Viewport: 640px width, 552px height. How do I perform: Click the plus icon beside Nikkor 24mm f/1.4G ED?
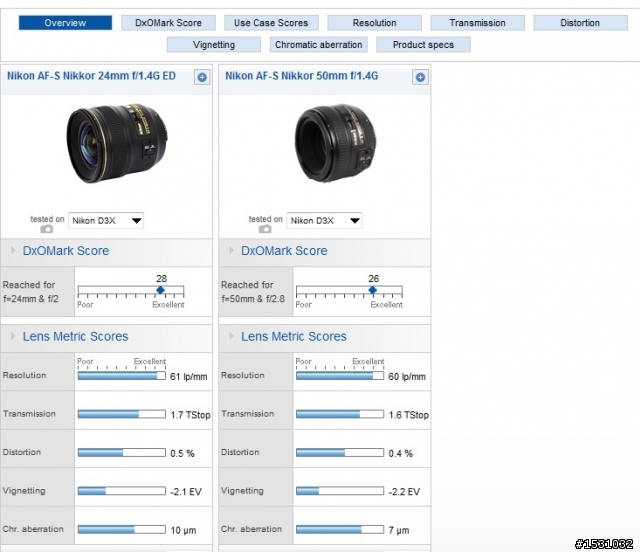[x=202, y=77]
